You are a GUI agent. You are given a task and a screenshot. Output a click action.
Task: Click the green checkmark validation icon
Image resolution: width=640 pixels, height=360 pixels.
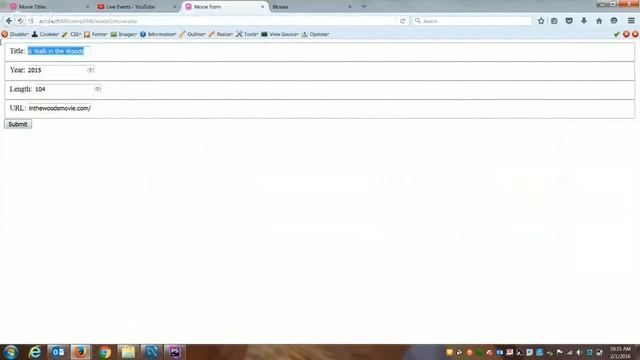617,34
